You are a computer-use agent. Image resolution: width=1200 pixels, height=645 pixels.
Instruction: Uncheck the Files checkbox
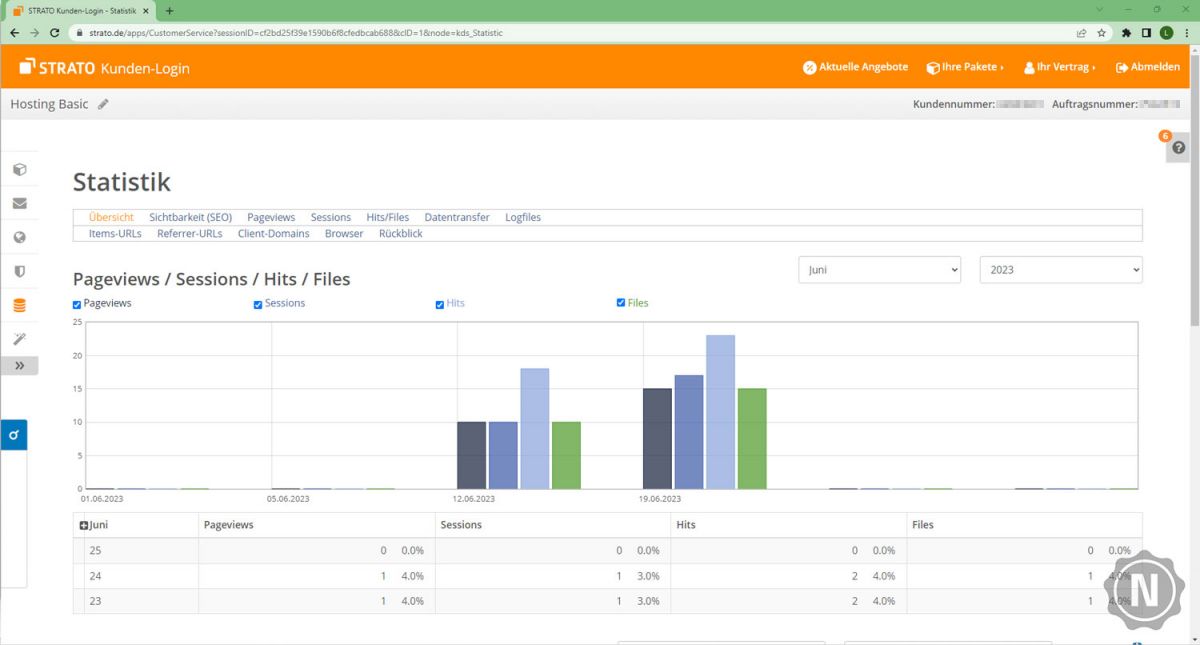coord(621,303)
